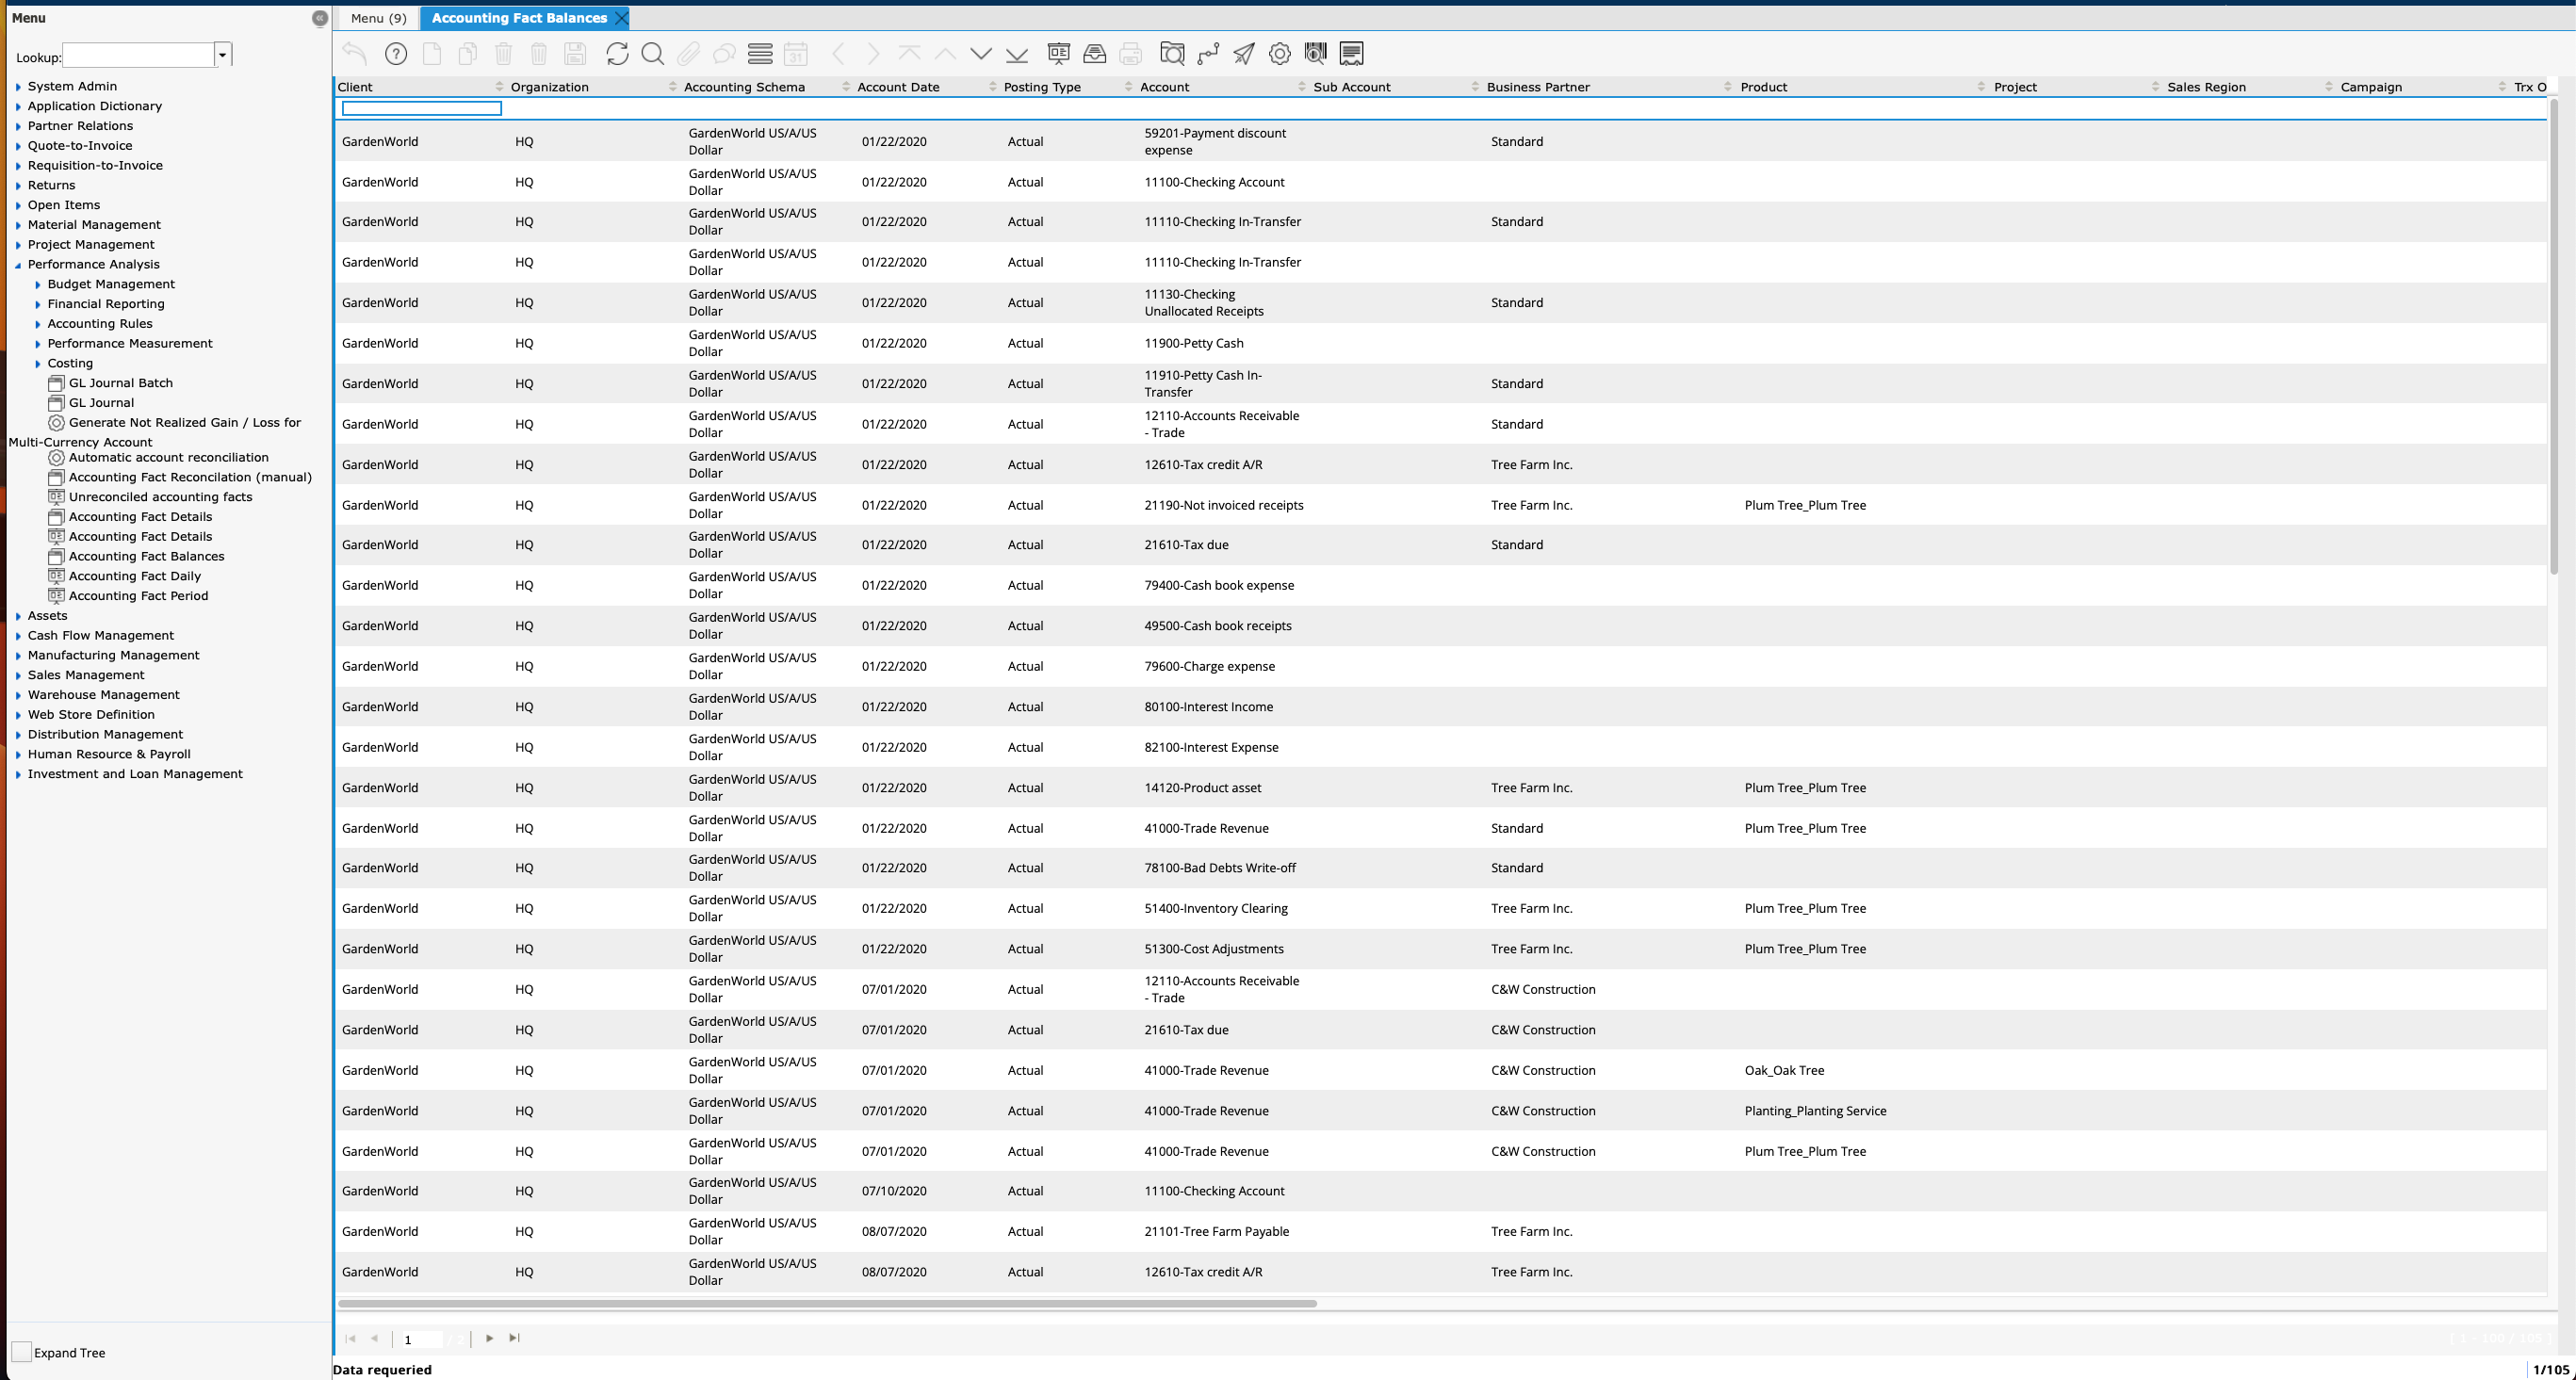Collapse the Performance Analysis tree node
The height and width of the screenshot is (1380, 2576).
pos(18,265)
